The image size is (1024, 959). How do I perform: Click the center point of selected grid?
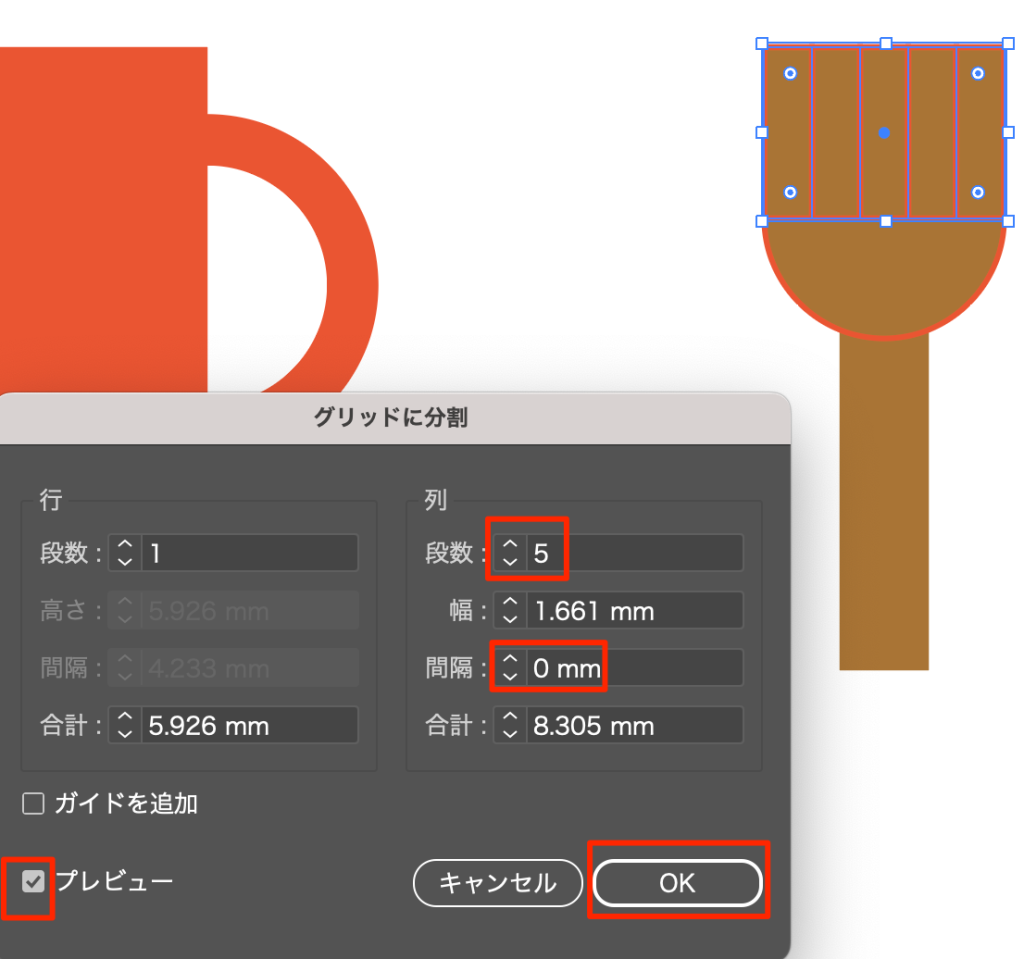(x=884, y=132)
